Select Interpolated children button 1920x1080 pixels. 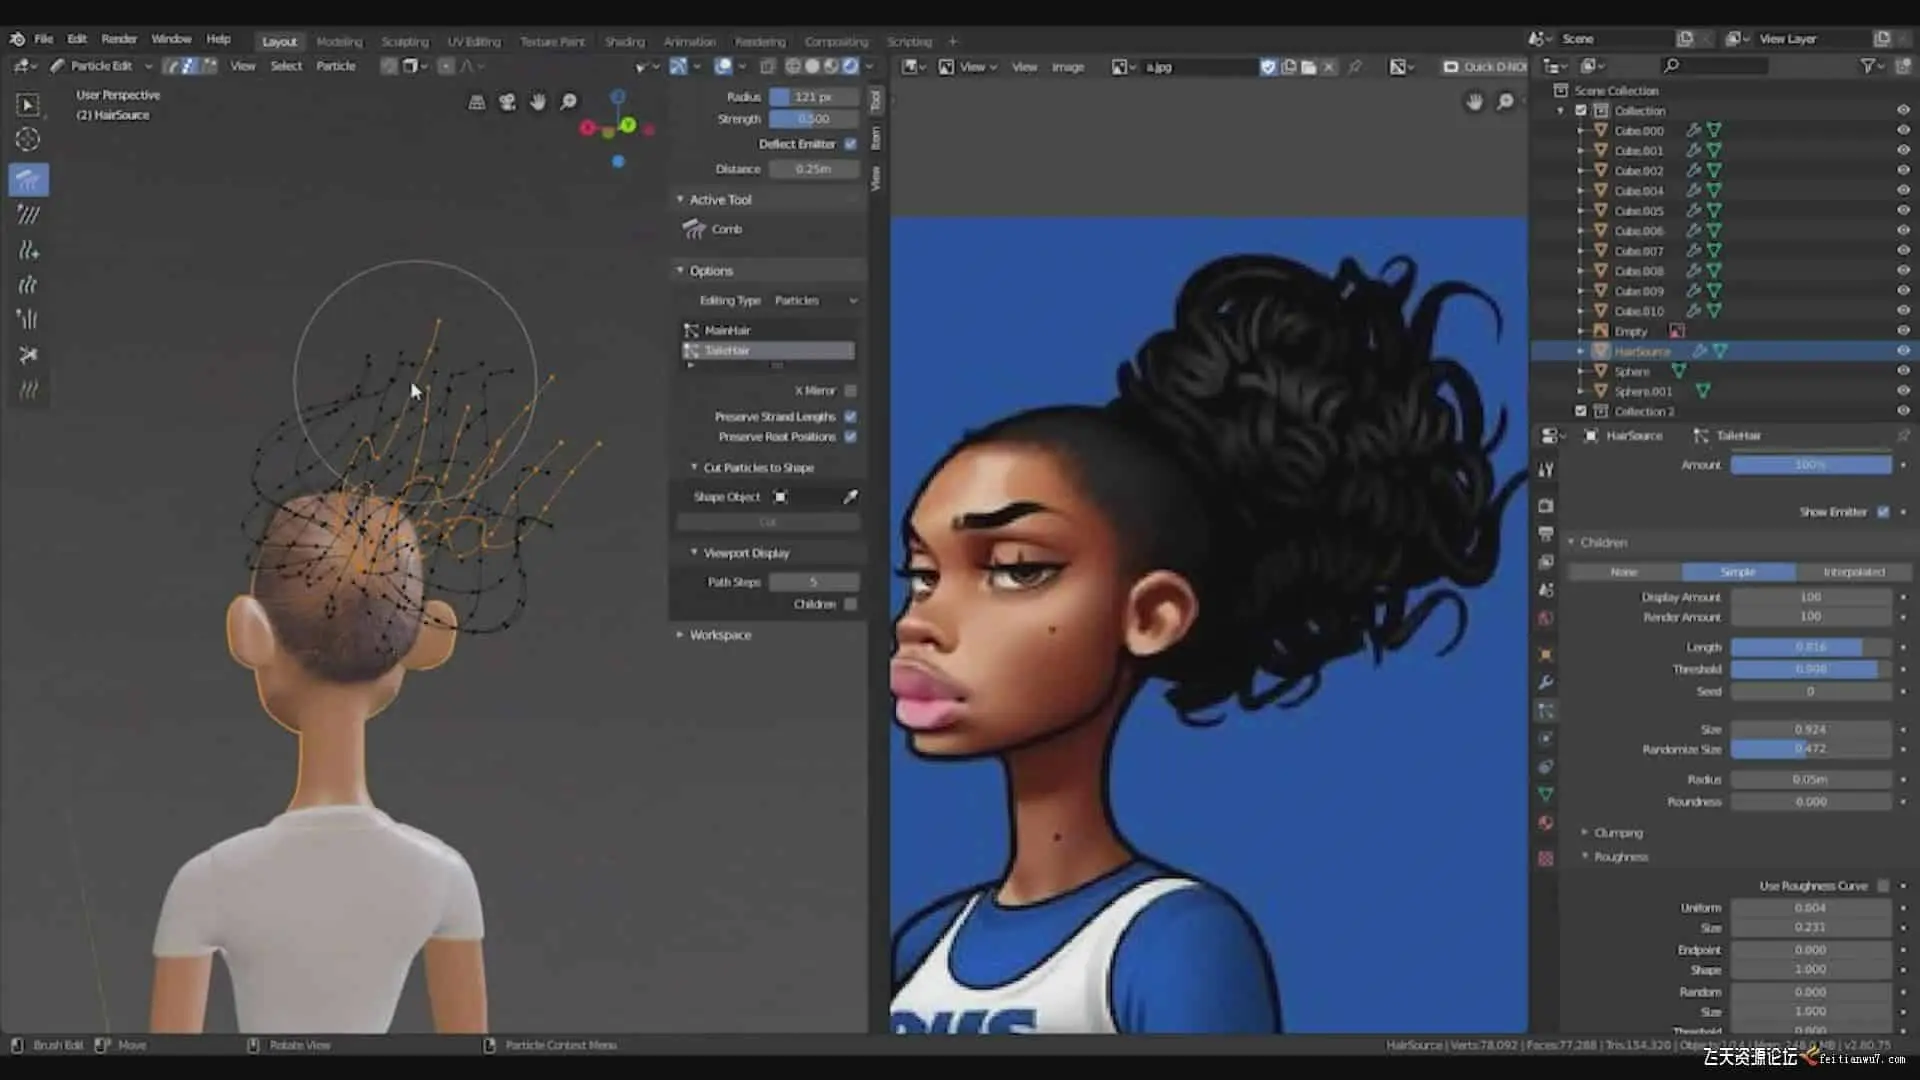click(x=1853, y=572)
